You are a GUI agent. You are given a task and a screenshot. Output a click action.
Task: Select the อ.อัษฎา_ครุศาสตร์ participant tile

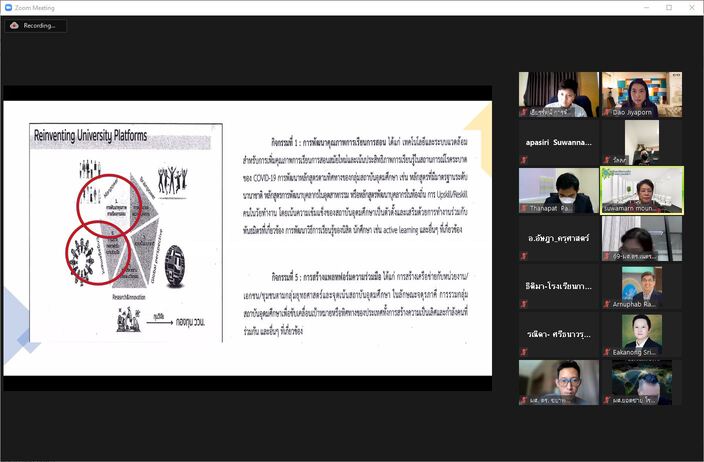[x=559, y=238]
